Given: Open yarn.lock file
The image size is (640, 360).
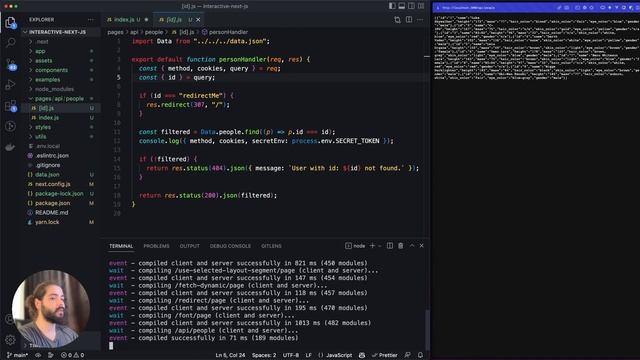Looking at the screenshot, I should click(47, 222).
